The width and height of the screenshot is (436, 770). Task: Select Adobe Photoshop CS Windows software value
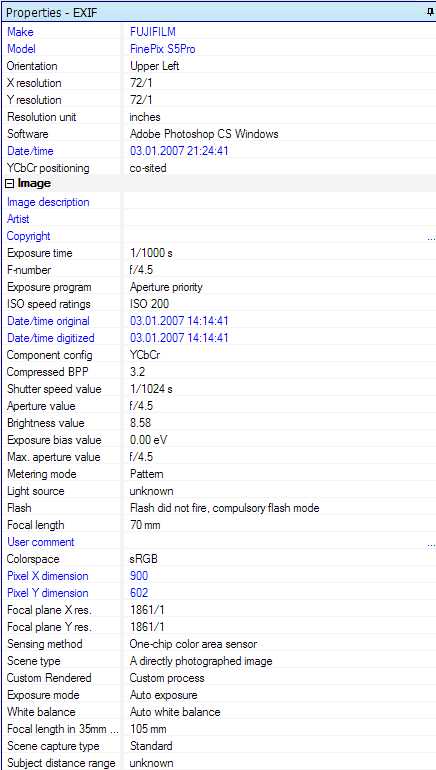[204, 134]
